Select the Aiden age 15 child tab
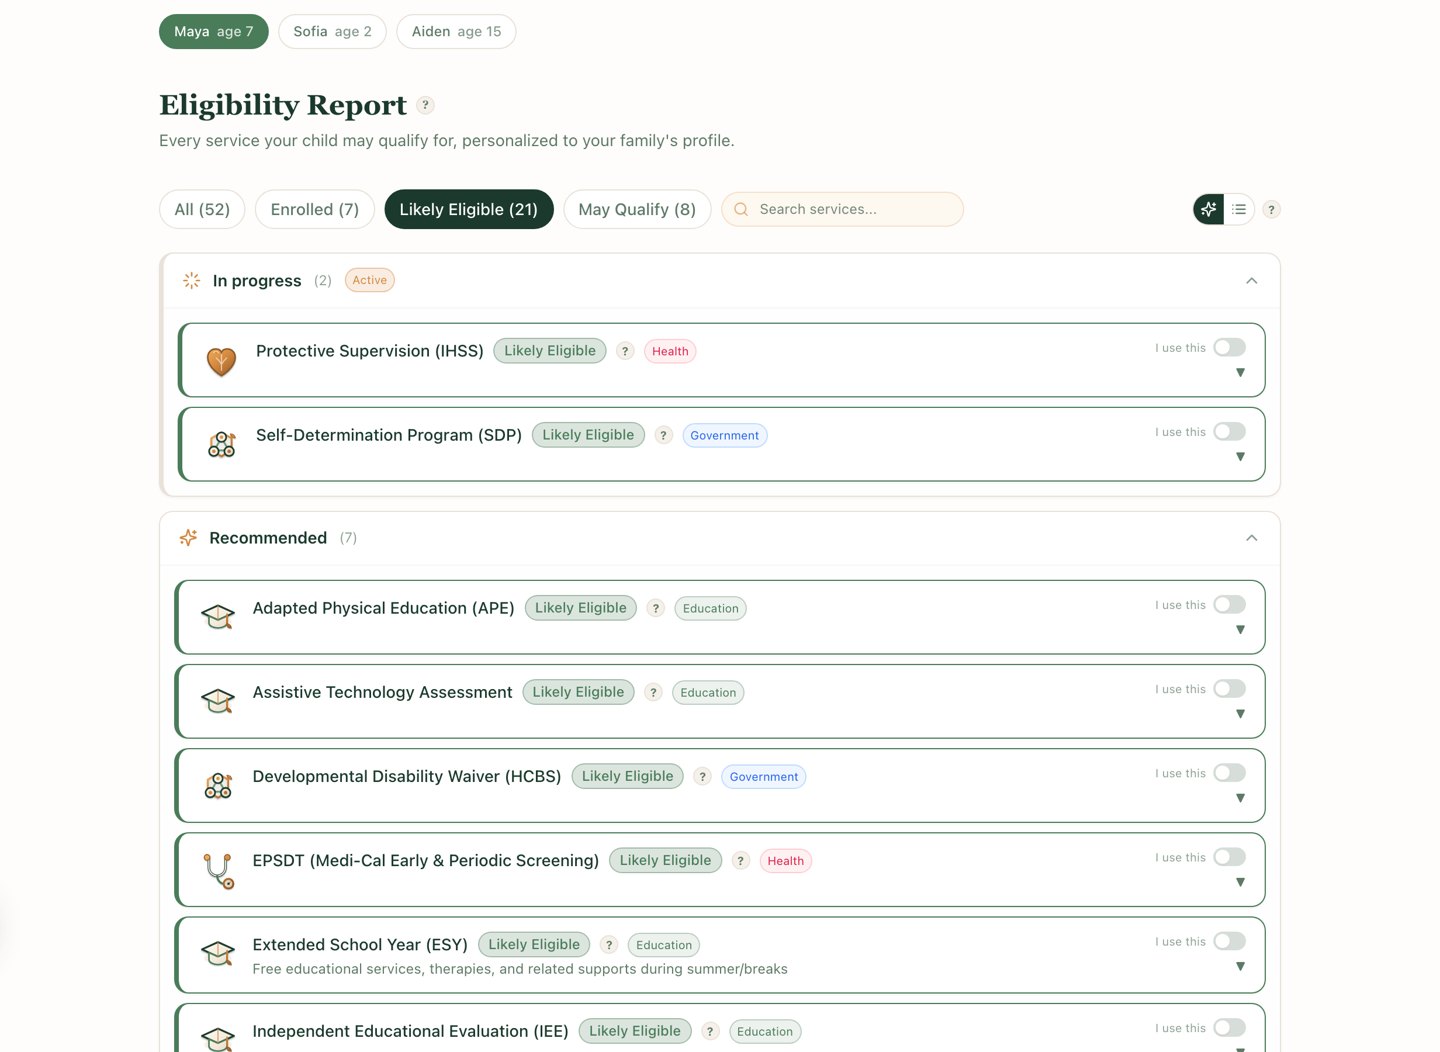The height and width of the screenshot is (1052, 1440). 456,32
